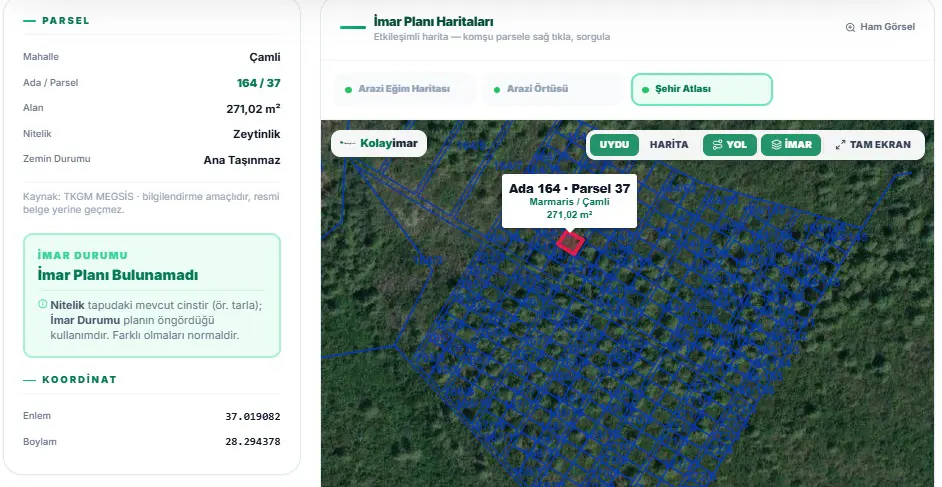Image resolution: width=942 pixels, height=487 pixels.
Task: Click the layers stack icon in İMAR button
Action: pos(776,145)
